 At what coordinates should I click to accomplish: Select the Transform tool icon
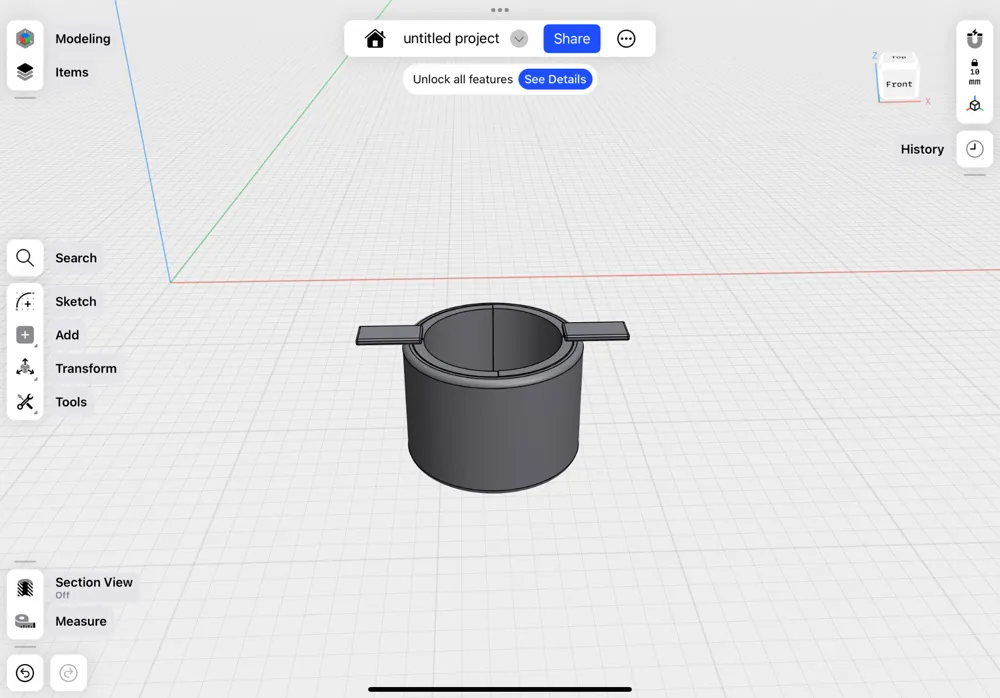(25, 368)
